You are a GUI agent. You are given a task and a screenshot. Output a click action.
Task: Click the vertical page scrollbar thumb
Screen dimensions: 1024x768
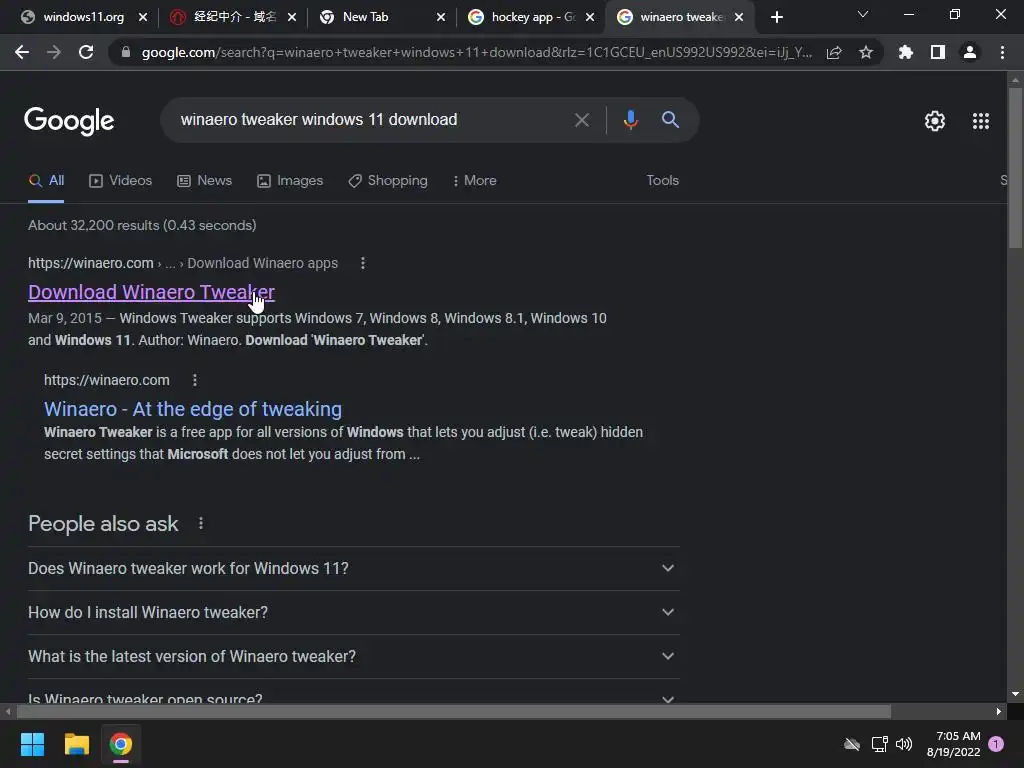click(1015, 168)
